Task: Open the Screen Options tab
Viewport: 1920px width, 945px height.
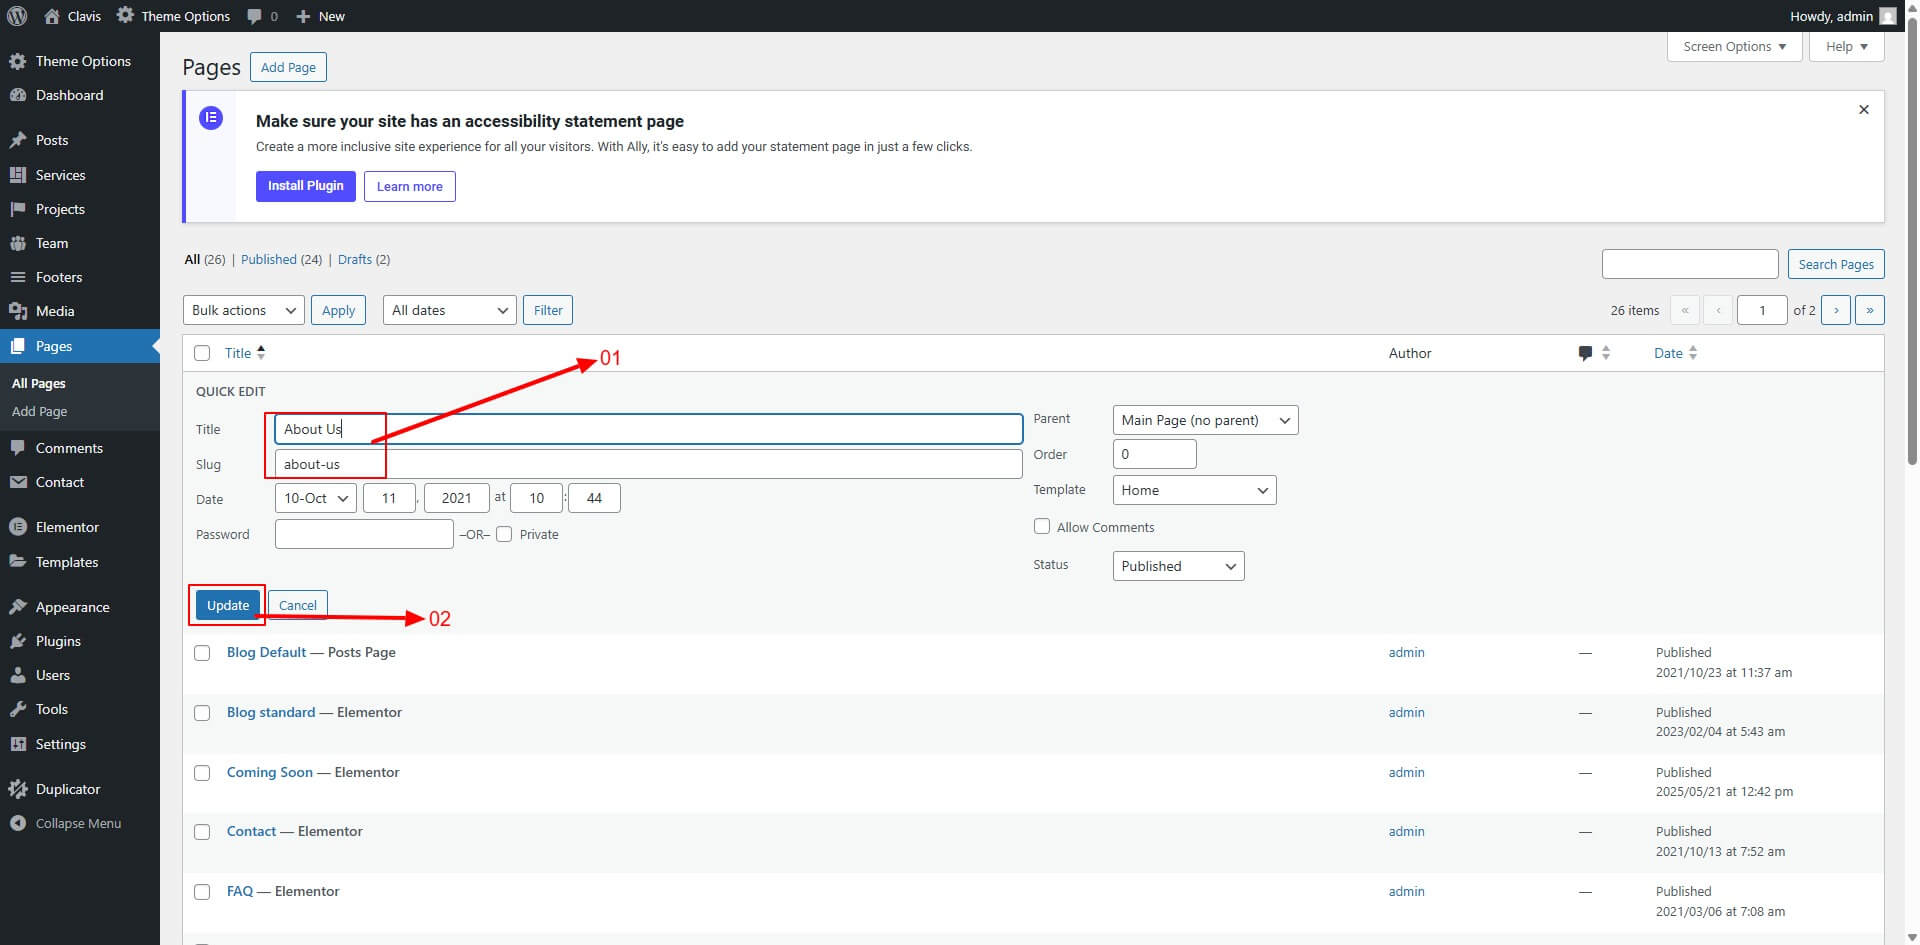Action: pyautogui.click(x=1734, y=47)
